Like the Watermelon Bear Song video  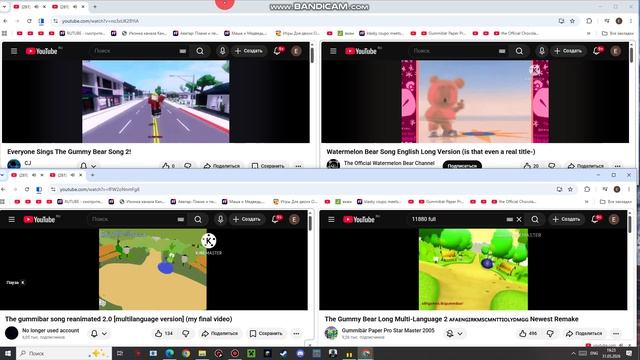point(531,166)
